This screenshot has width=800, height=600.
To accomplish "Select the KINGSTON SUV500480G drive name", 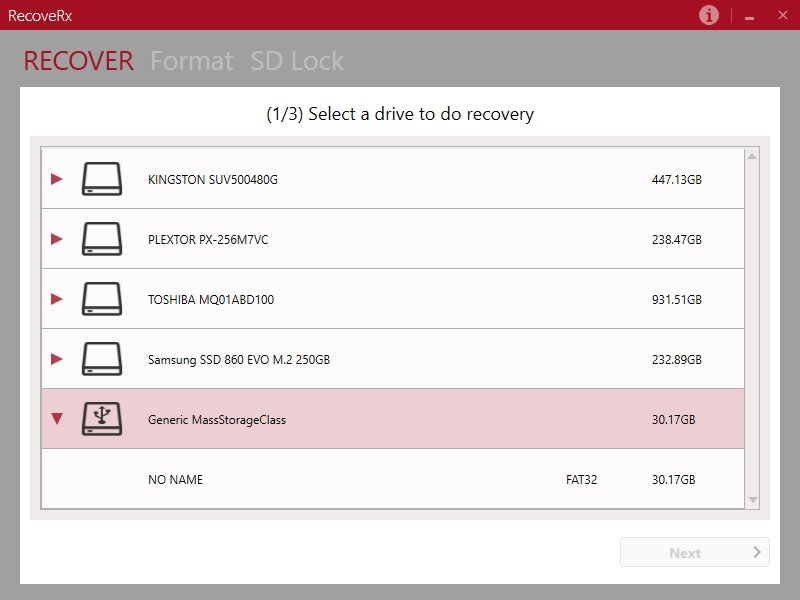I will click(213, 180).
